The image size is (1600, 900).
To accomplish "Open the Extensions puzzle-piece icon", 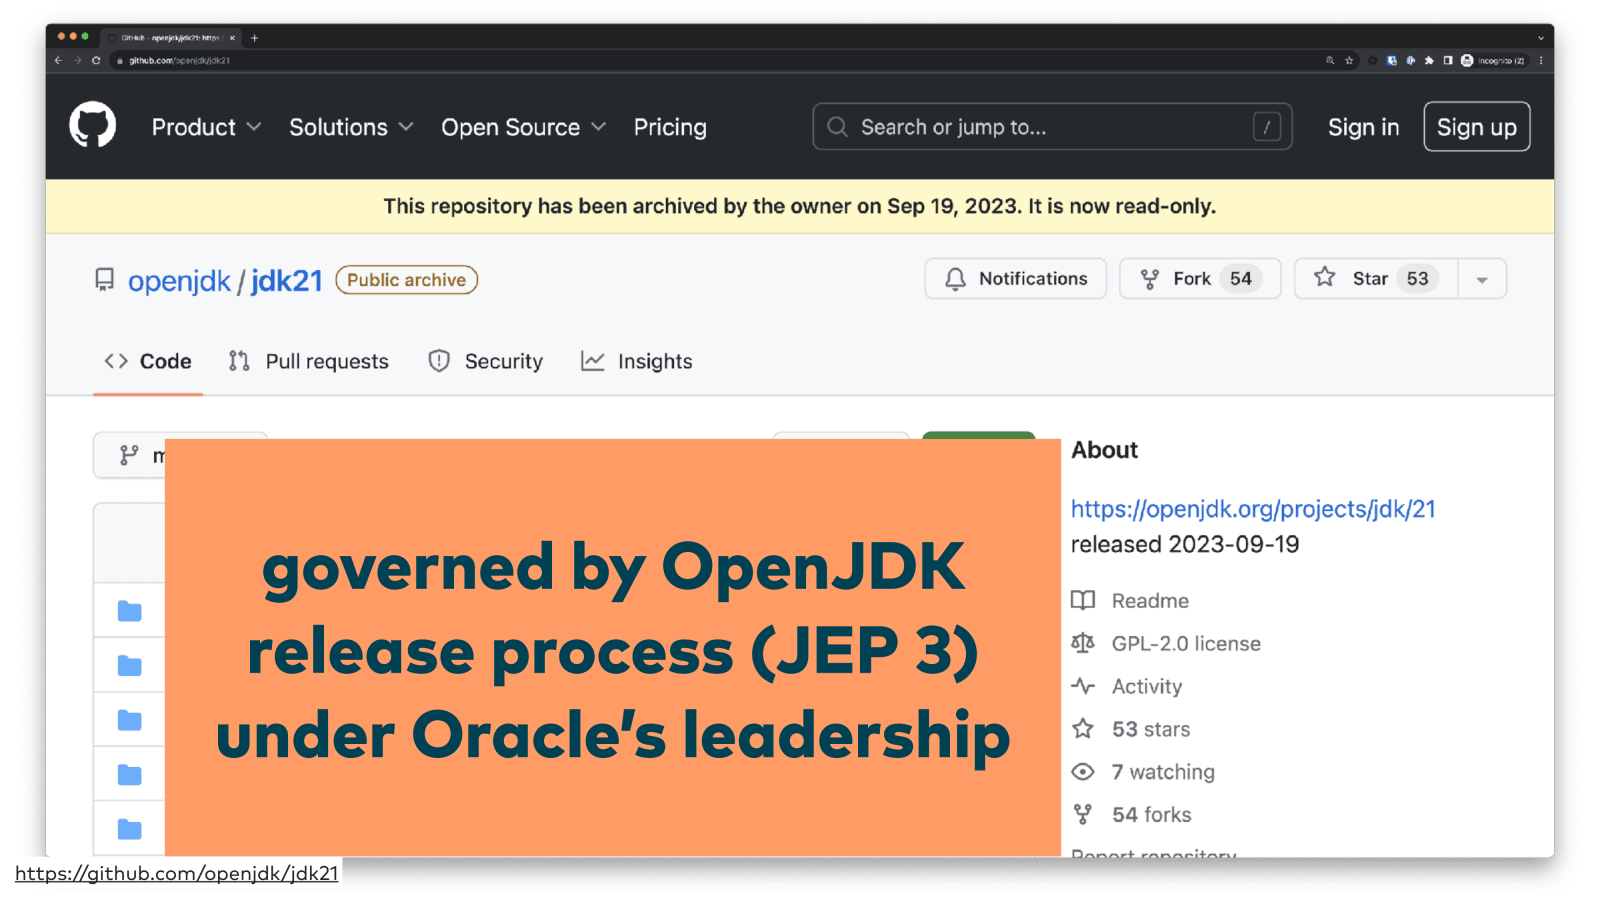I will (x=1429, y=60).
